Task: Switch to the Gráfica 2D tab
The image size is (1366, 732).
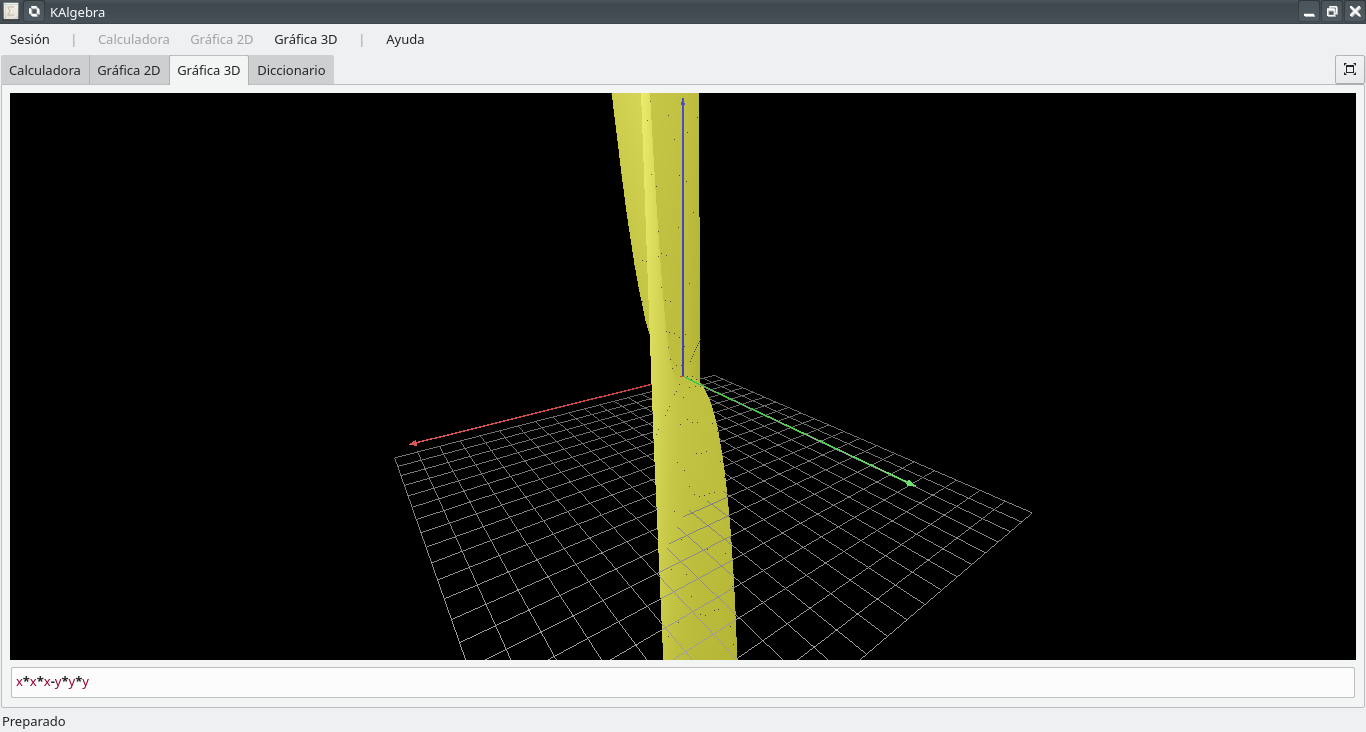Action: click(129, 71)
